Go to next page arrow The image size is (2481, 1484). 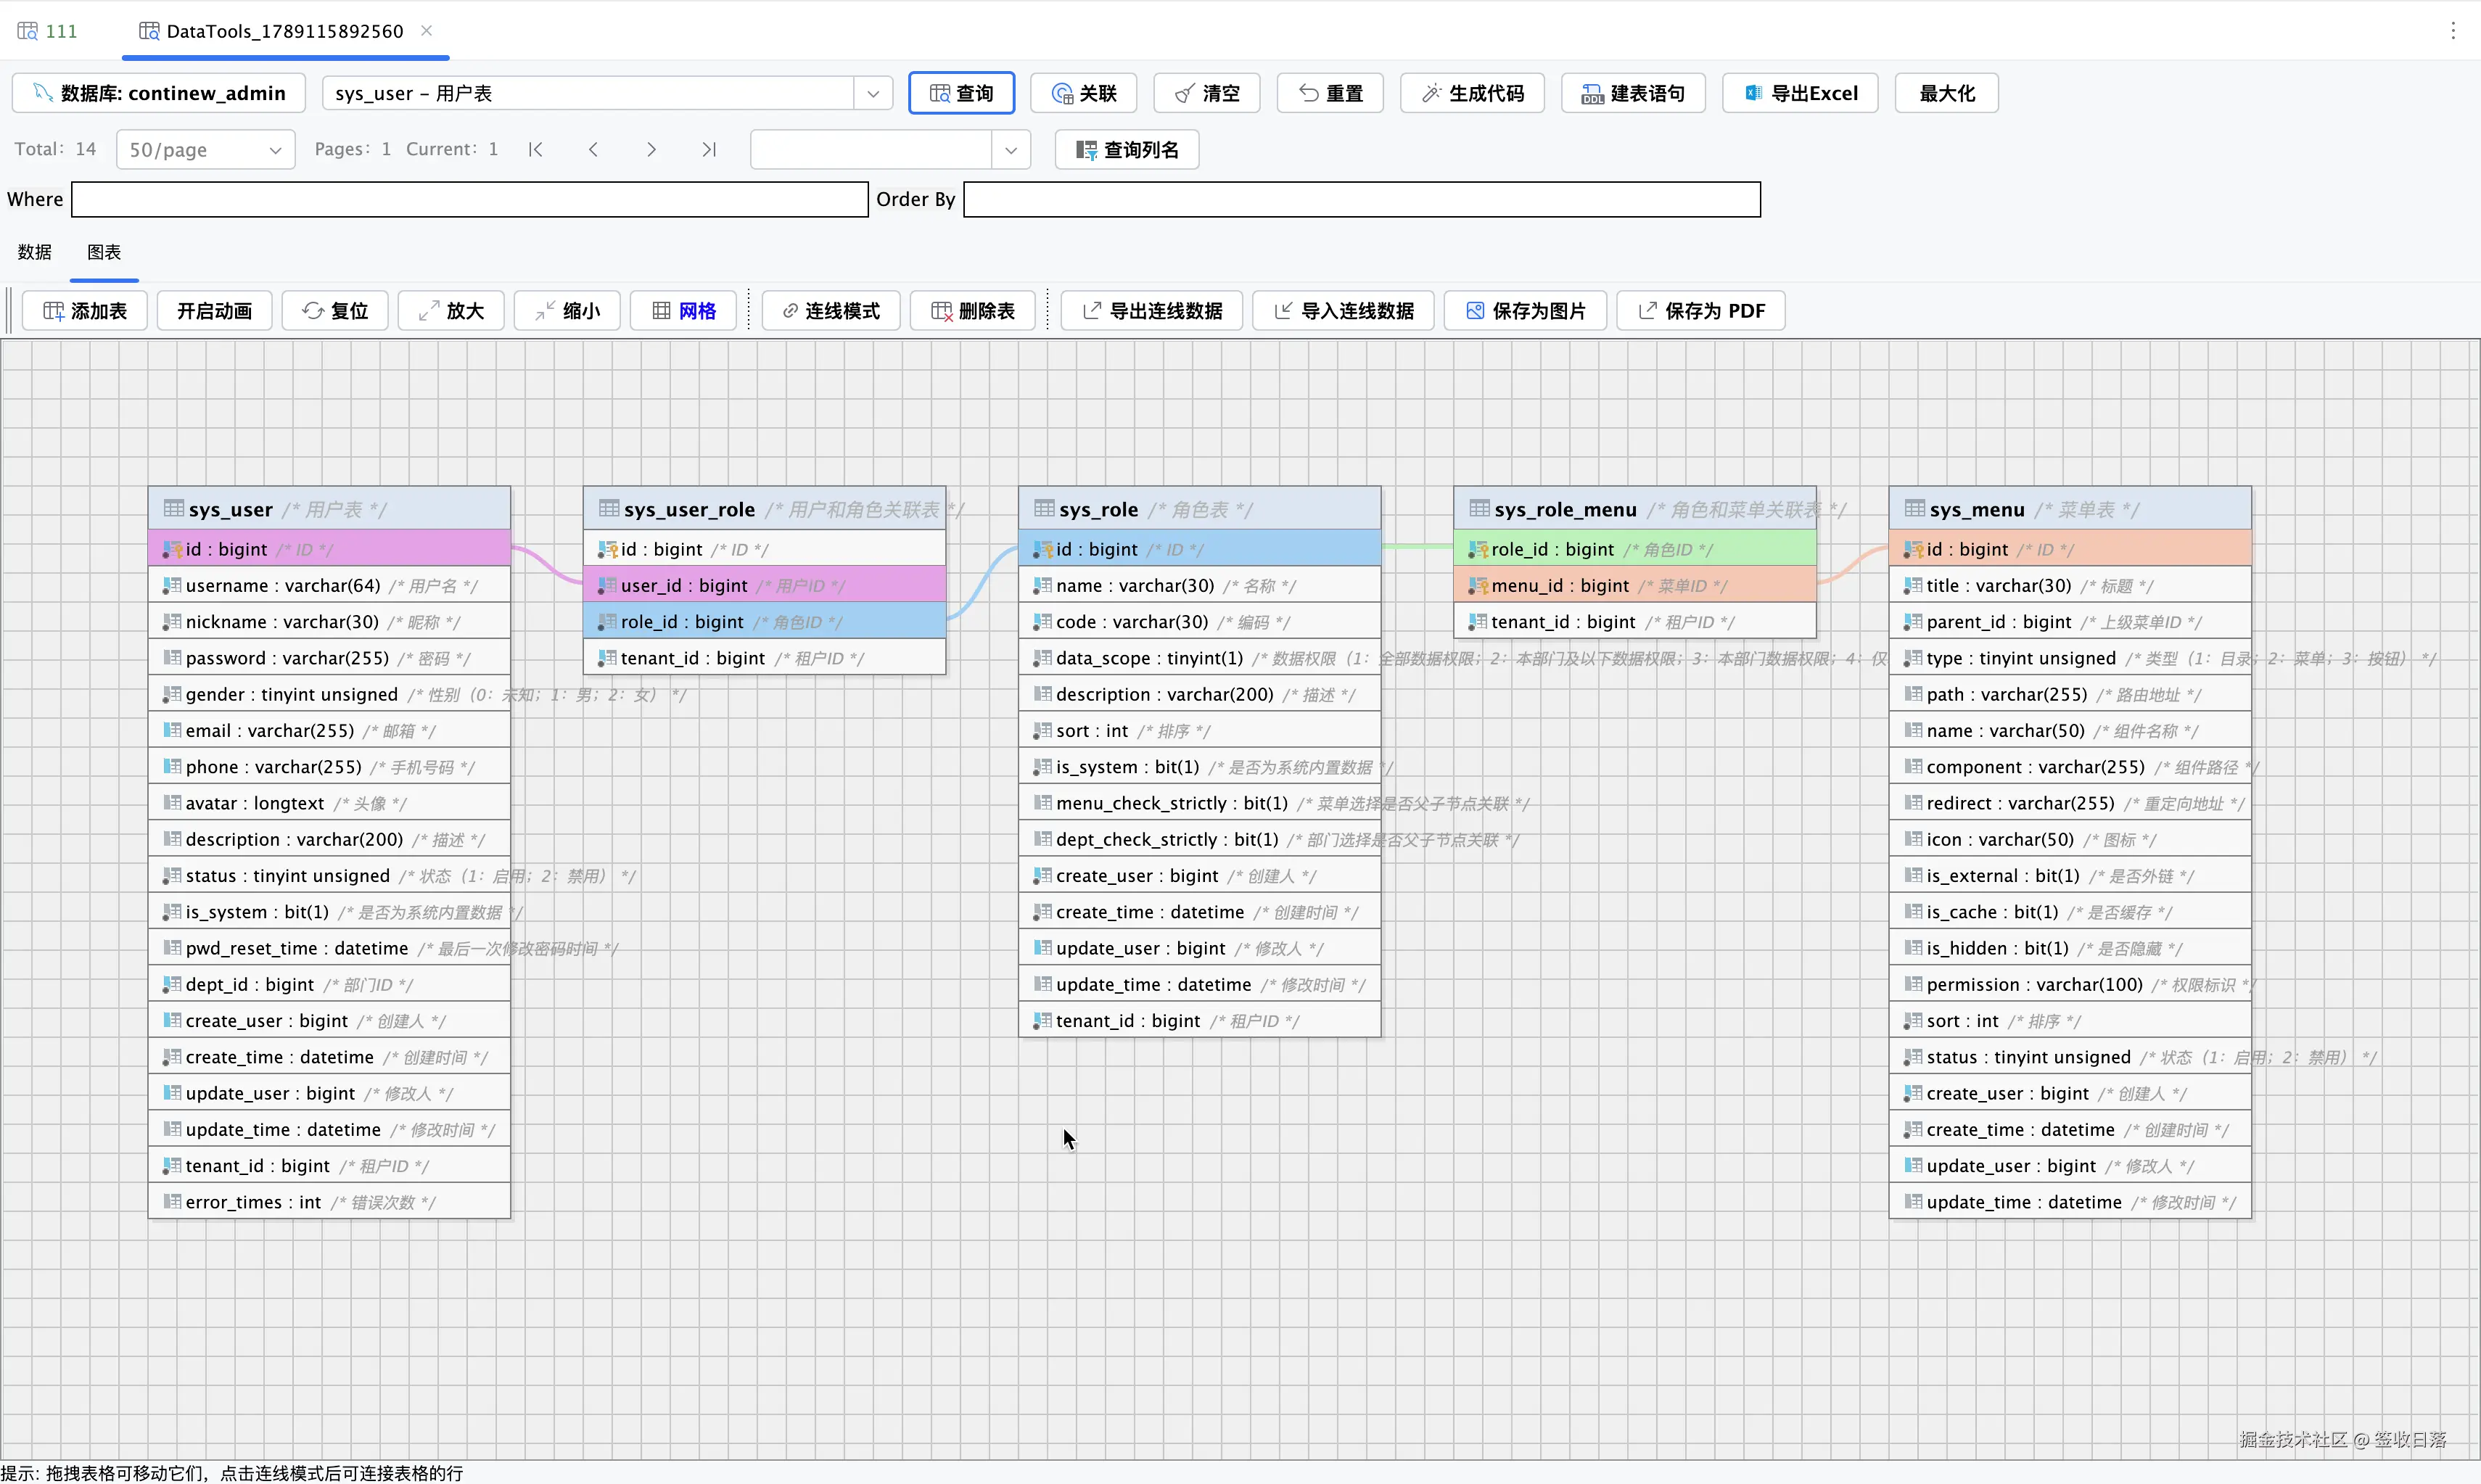(651, 150)
